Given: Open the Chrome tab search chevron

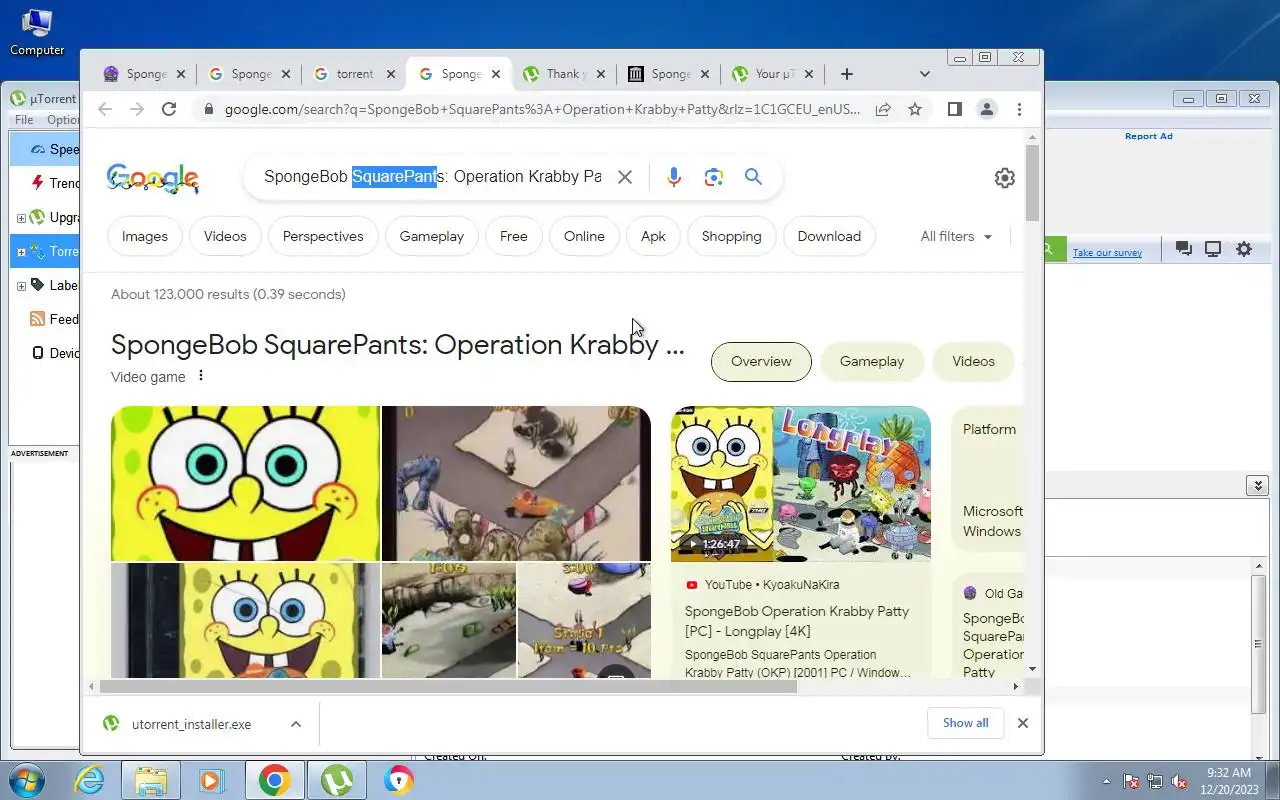Looking at the screenshot, I should pyautogui.click(x=924, y=74).
